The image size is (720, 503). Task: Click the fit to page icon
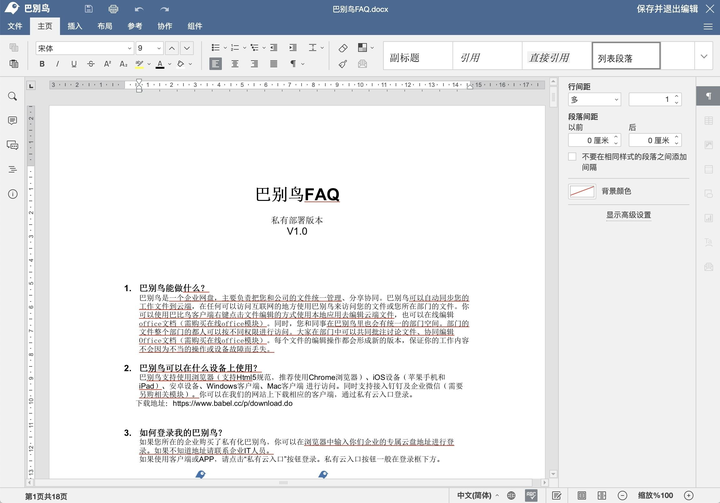pos(581,495)
